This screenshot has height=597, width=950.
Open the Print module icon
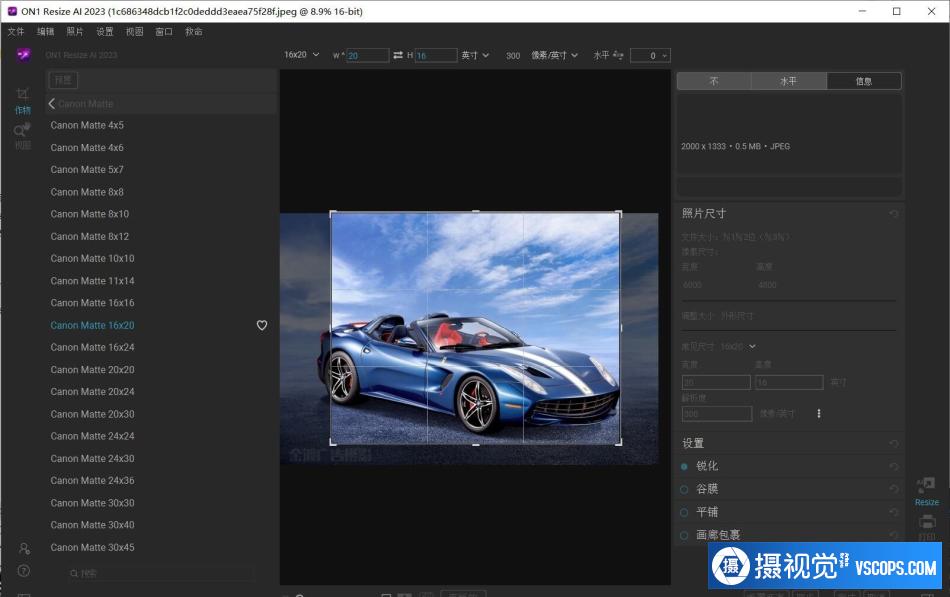[x=926, y=524]
